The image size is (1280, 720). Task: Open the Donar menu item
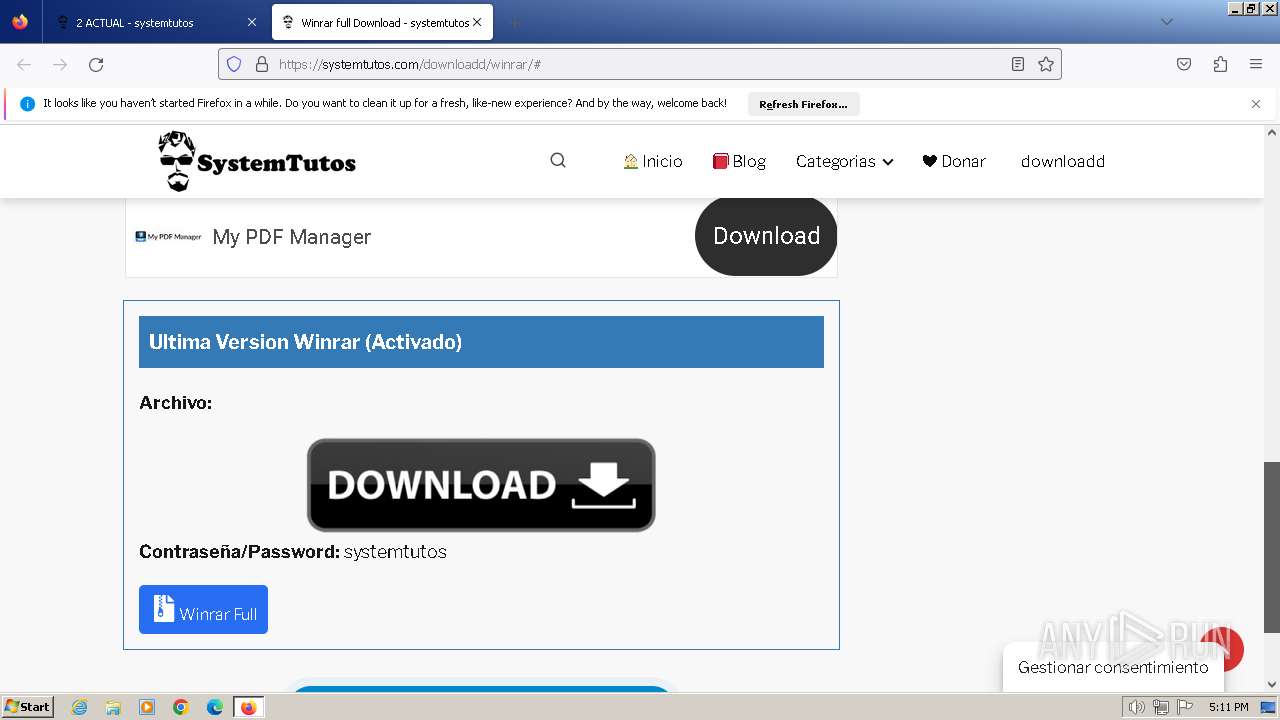(x=954, y=161)
